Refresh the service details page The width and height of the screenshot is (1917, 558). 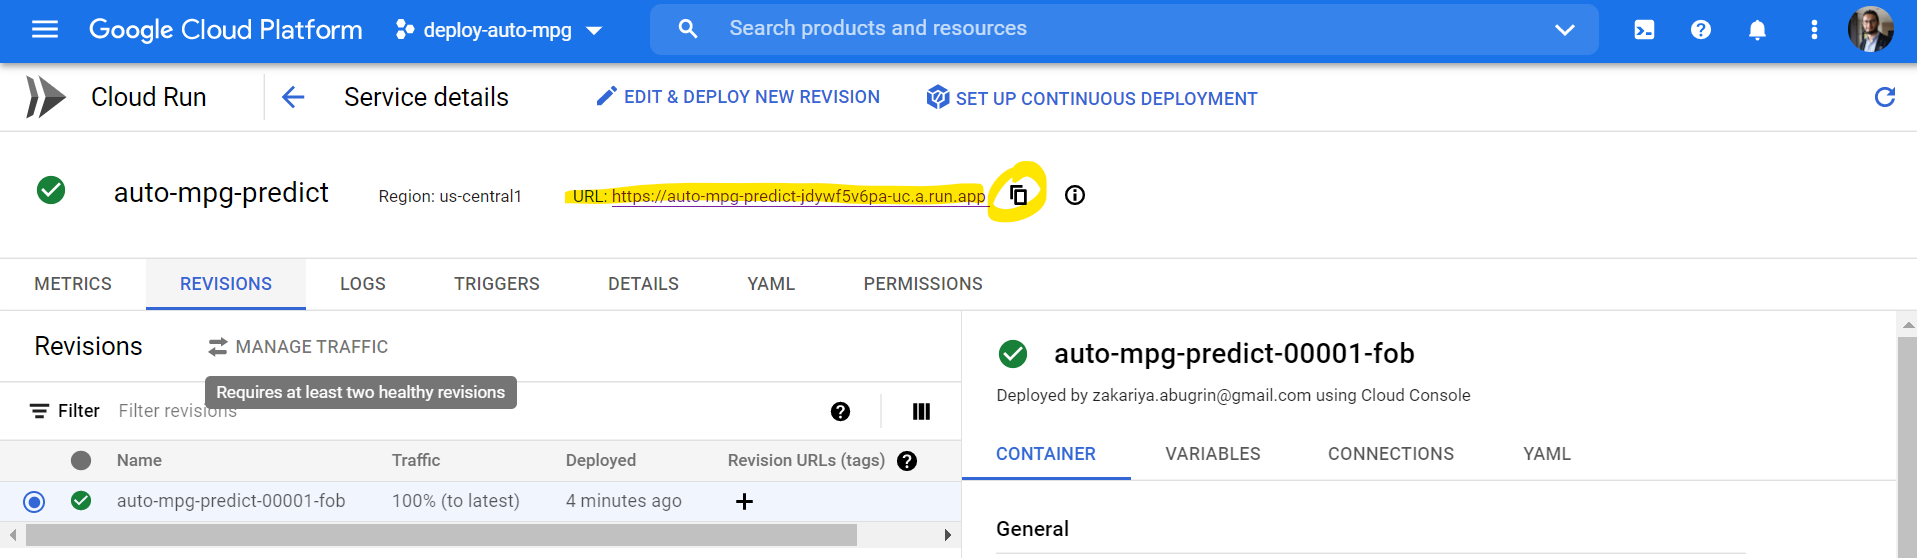pyautogui.click(x=1884, y=97)
